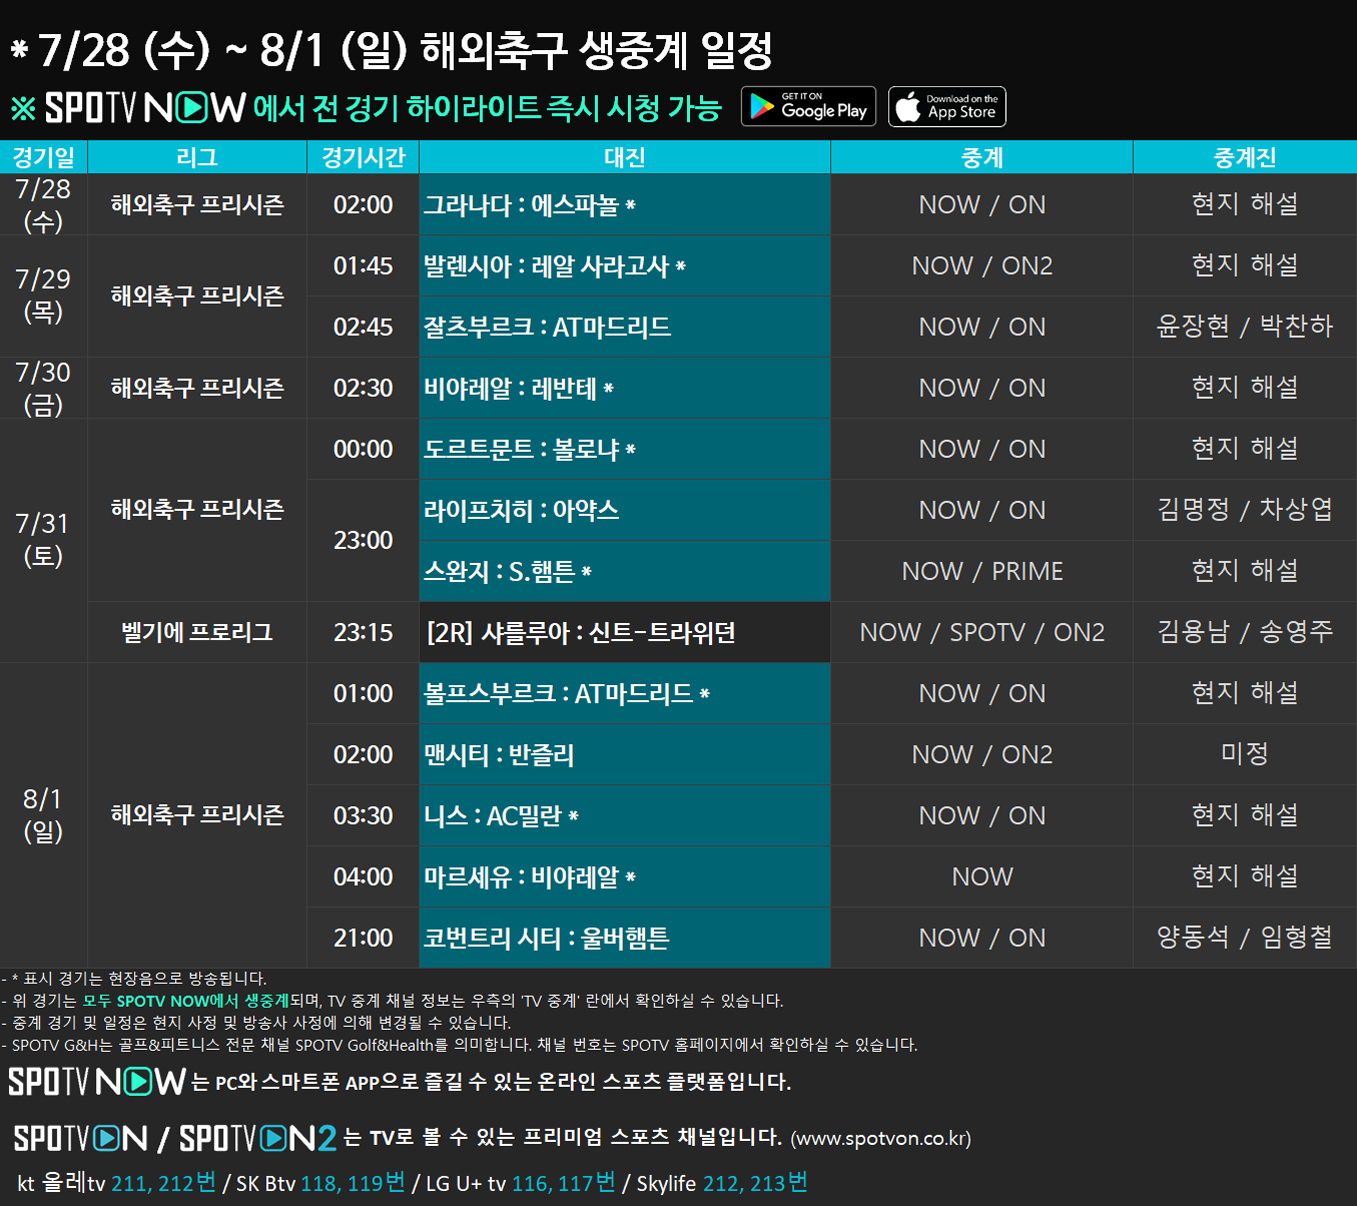
Task: Click the SPOTV ON logo near the bottom
Action: pyautogui.click(x=81, y=1138)
